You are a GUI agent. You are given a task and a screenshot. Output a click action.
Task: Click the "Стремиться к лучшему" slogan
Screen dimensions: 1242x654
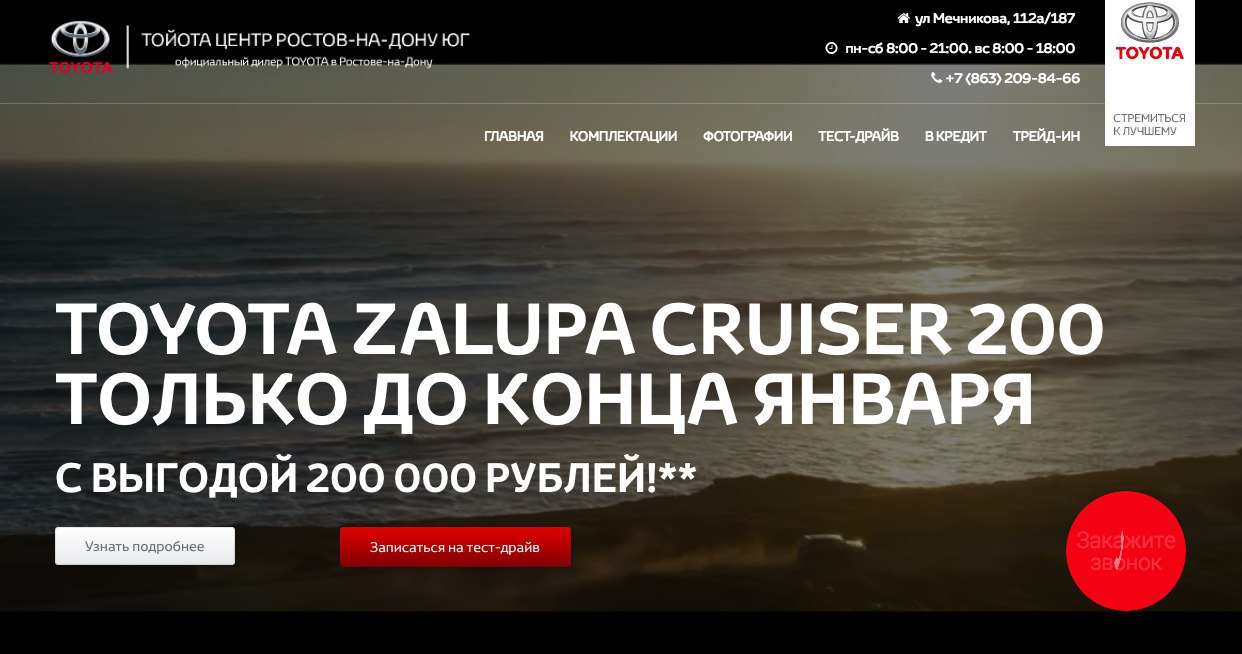pyautogui.click(x=1149, y=124)
